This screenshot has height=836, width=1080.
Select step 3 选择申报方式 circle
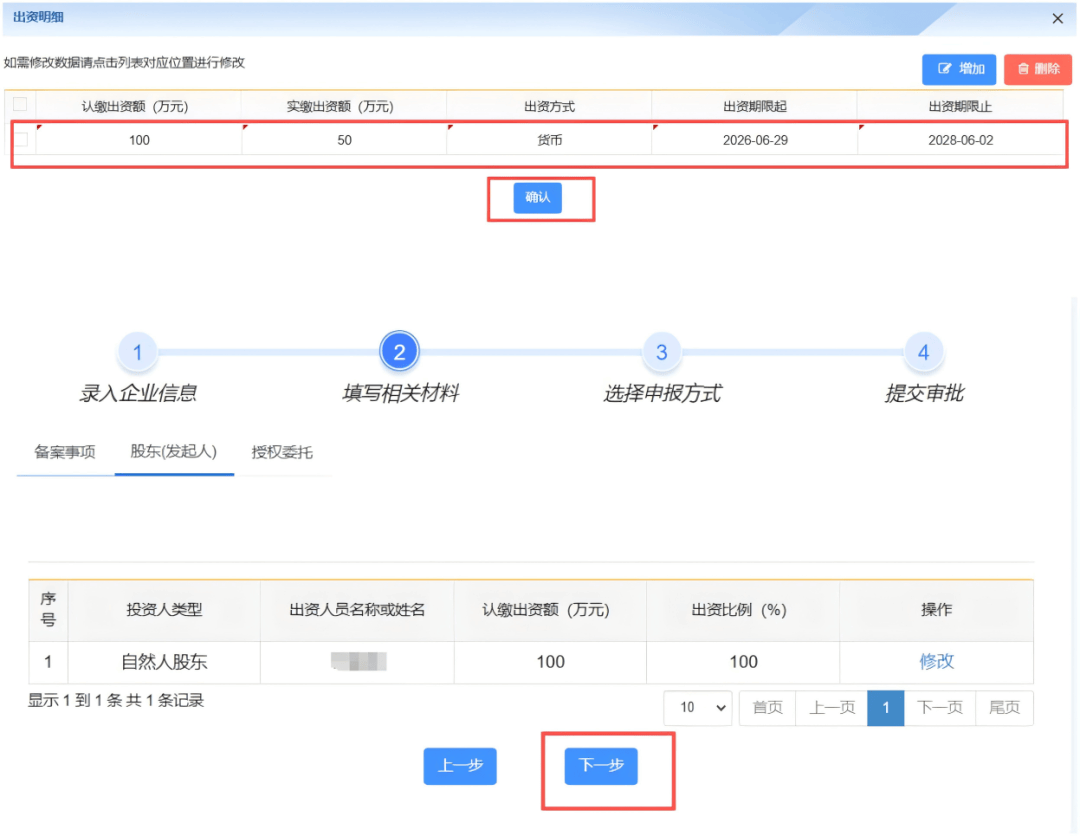point(661,352)
